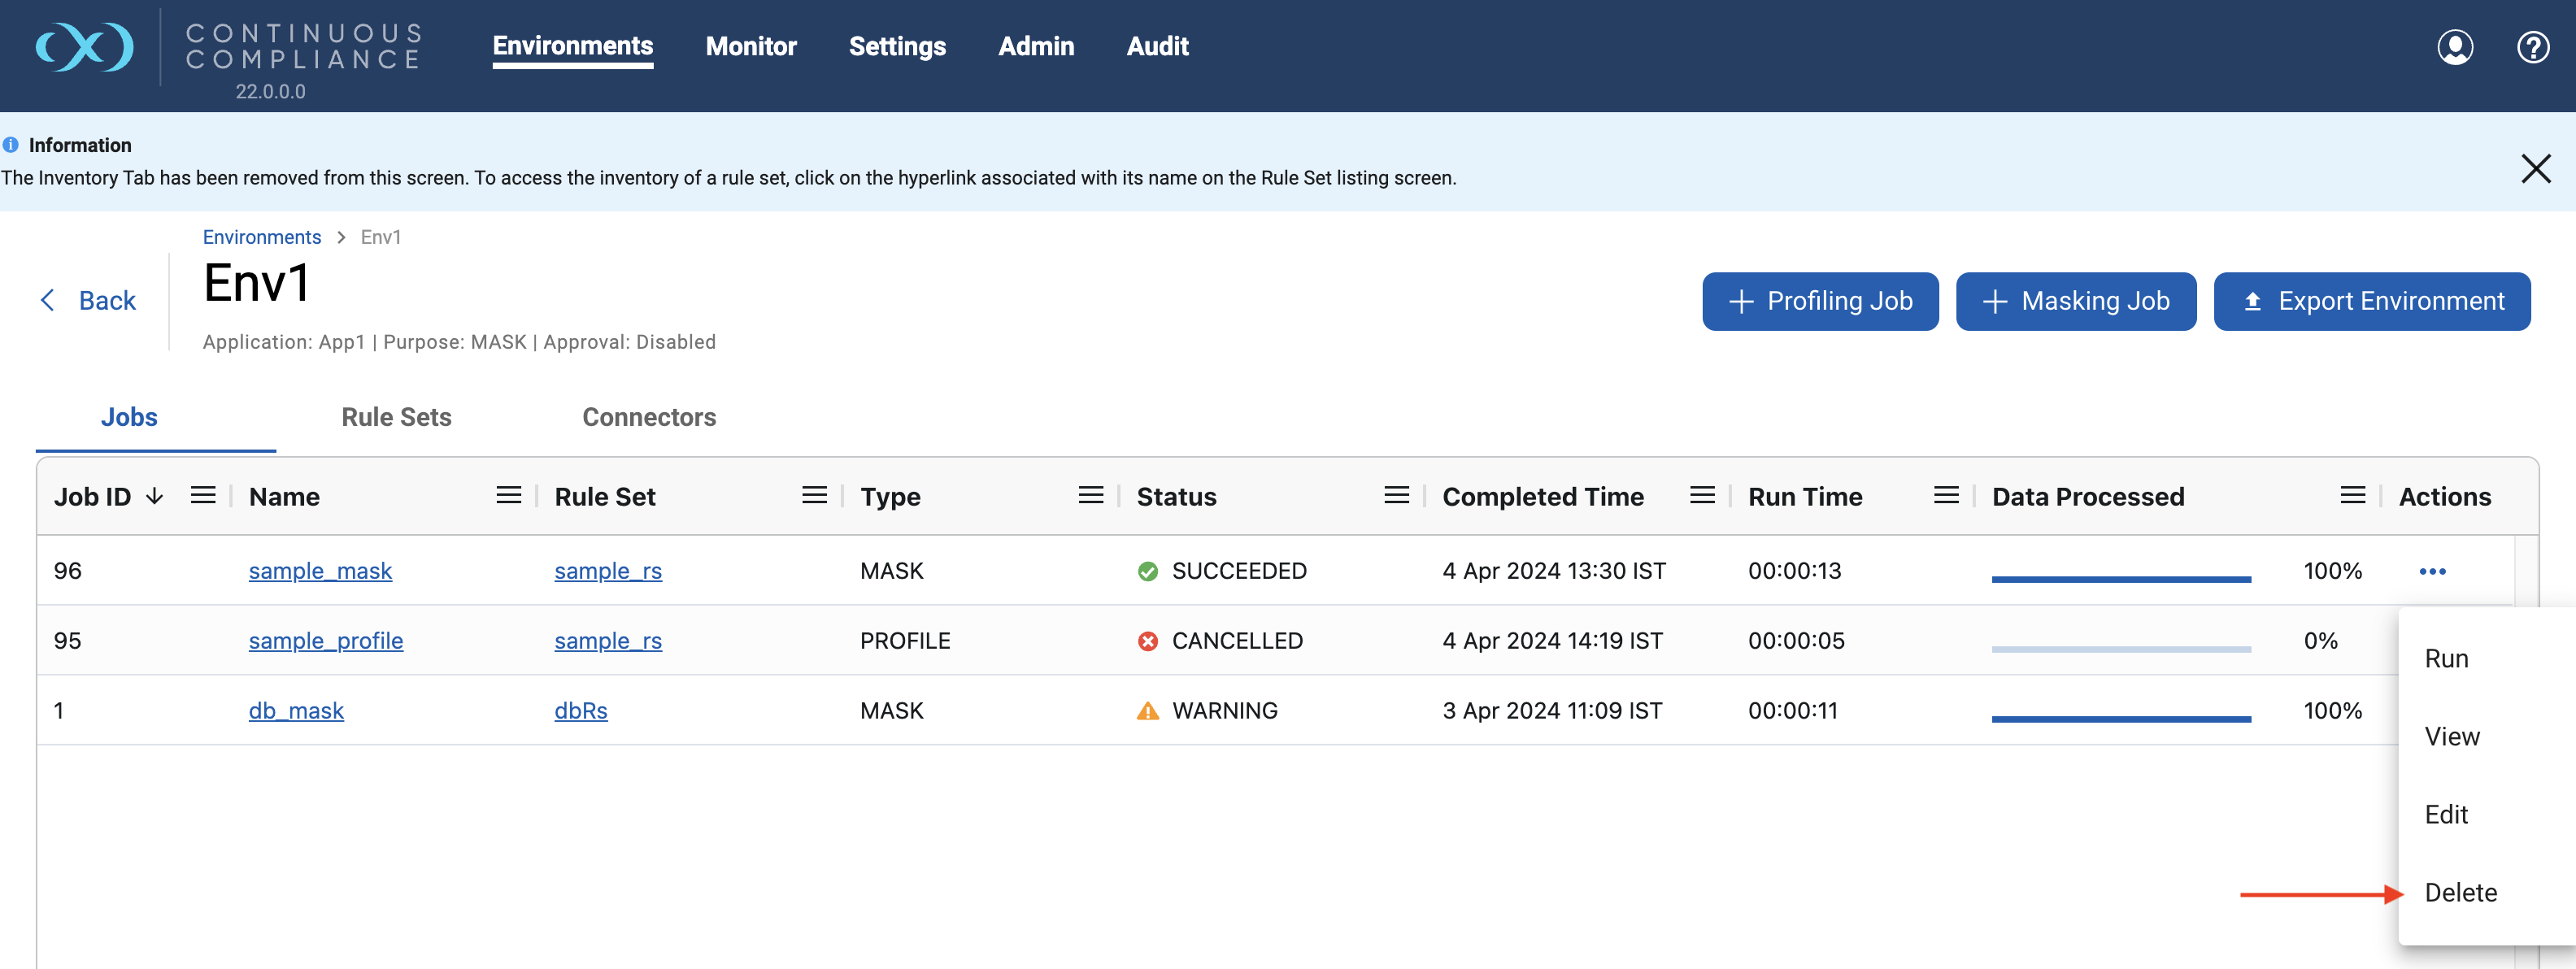This screenshot has height=969, width=2576.
Task: Open three-dots actions menu for job 96
Action: pos(2431,571)
